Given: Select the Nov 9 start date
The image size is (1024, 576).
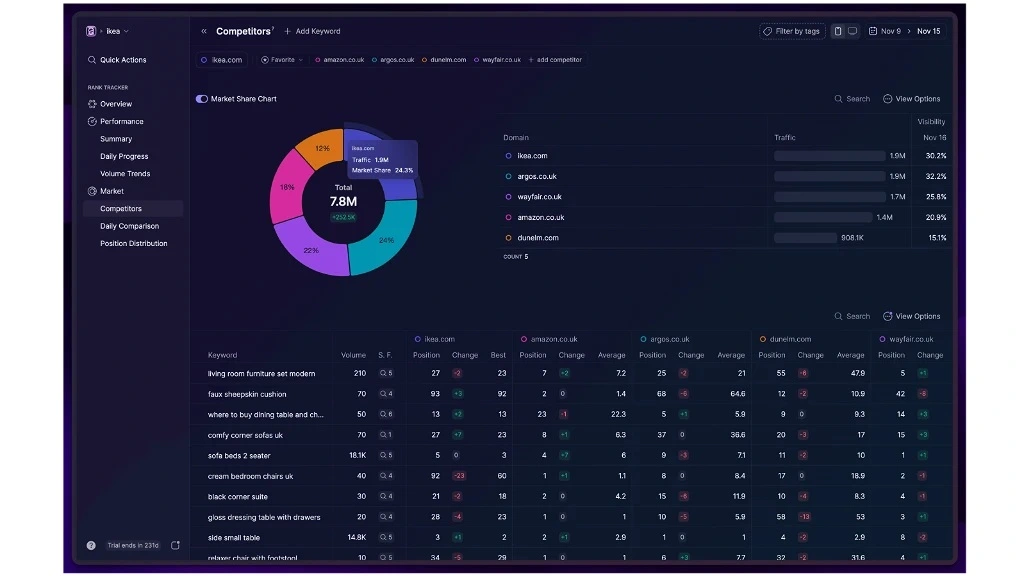Looking at the screenshot, I should point(891,31).
